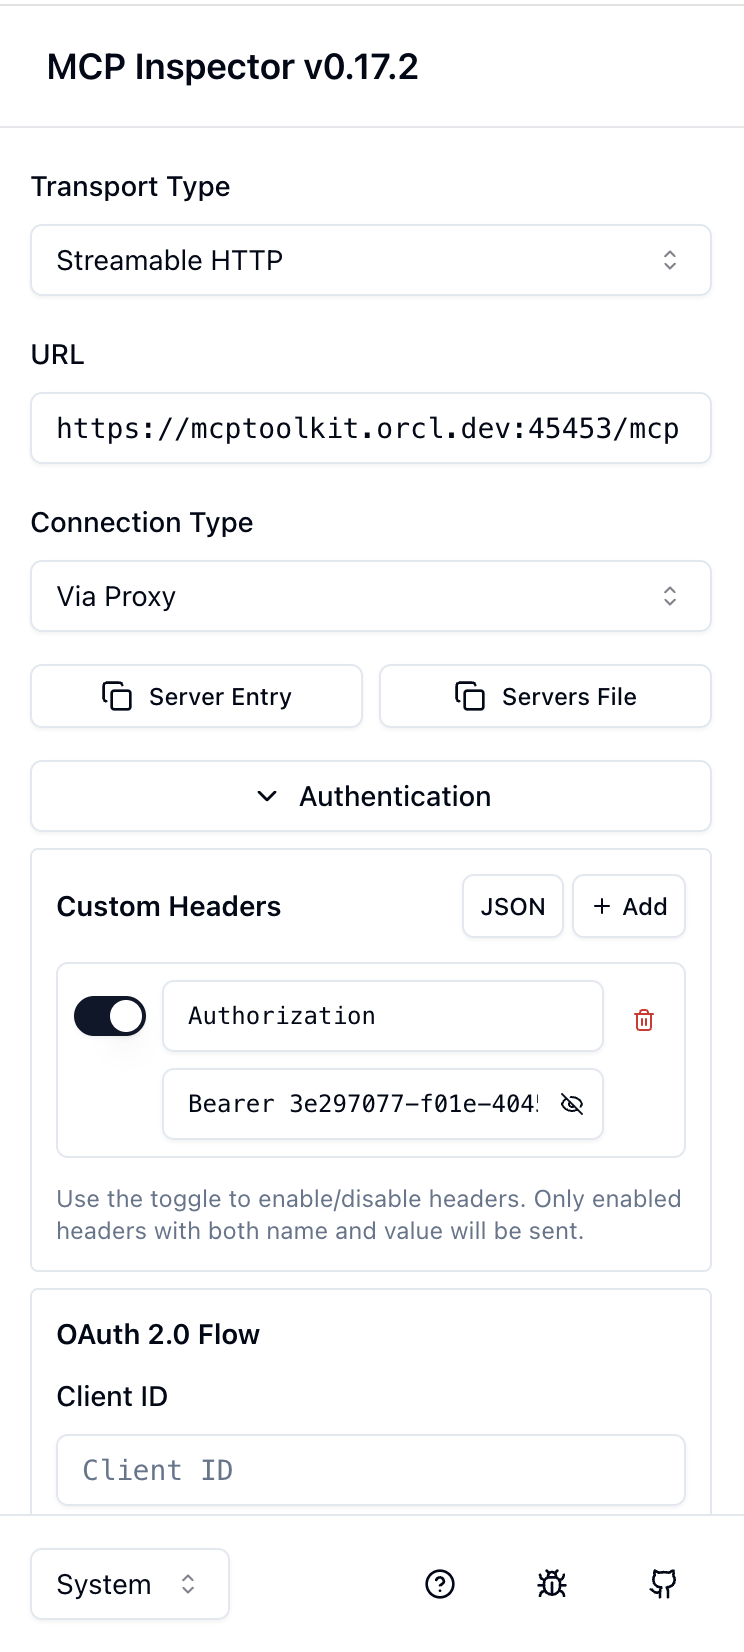Open the help dialog via question mark icon
The height and width of the screenshot is (1652, 744).
click(x=440, y=1584)
